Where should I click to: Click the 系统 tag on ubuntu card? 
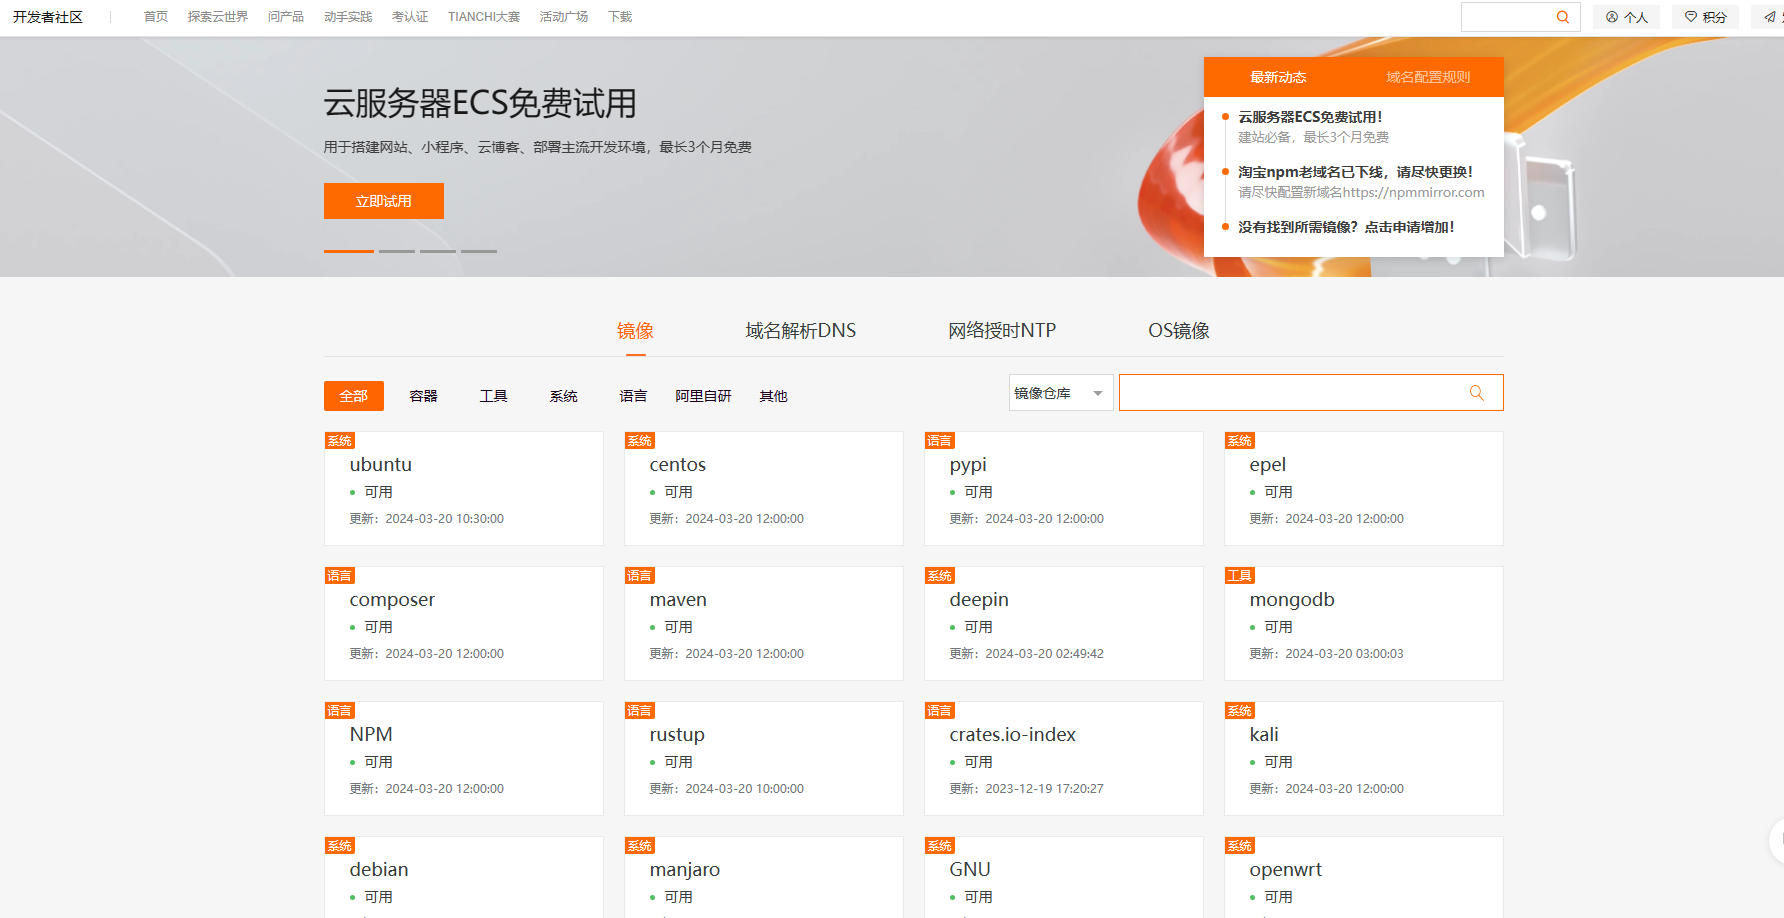(x=340, y=440)
